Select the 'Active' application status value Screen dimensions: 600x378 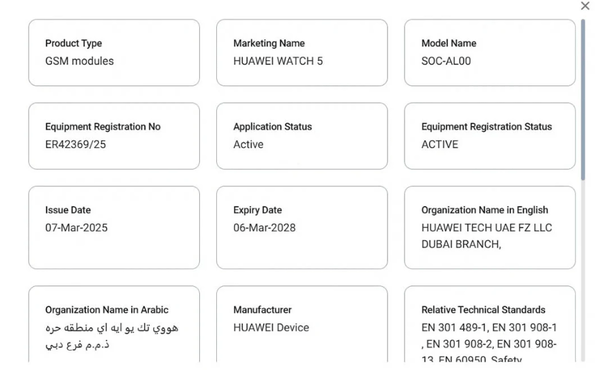pos(248,144)
